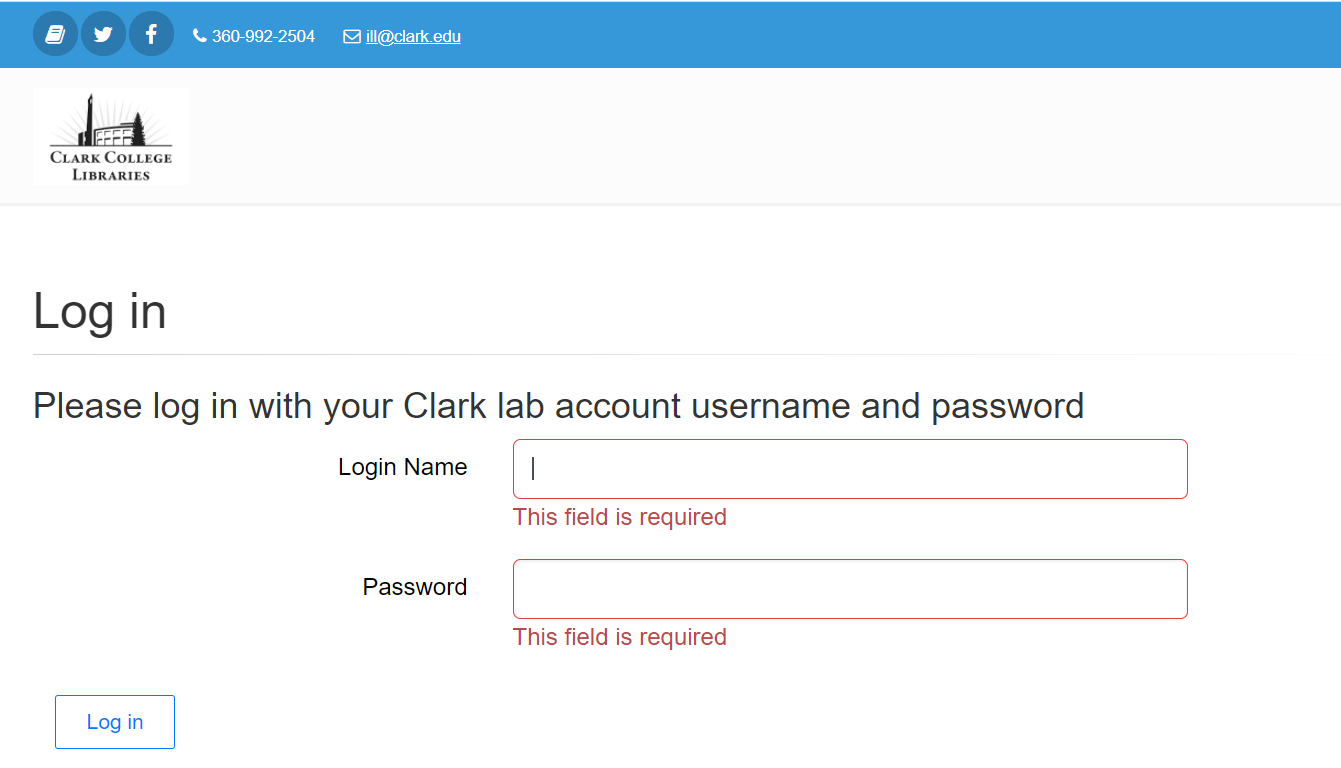Click the Login Name label
Image resolution: width=1341 pixels, height=768 pixels.
(x=403, y=467)
